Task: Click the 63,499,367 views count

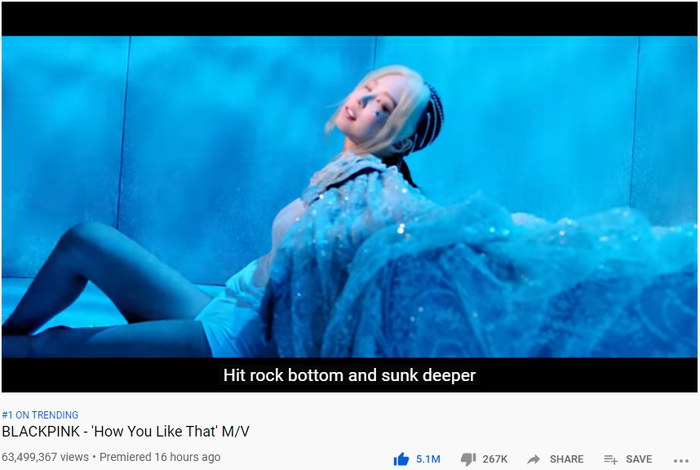Action: 45,457
